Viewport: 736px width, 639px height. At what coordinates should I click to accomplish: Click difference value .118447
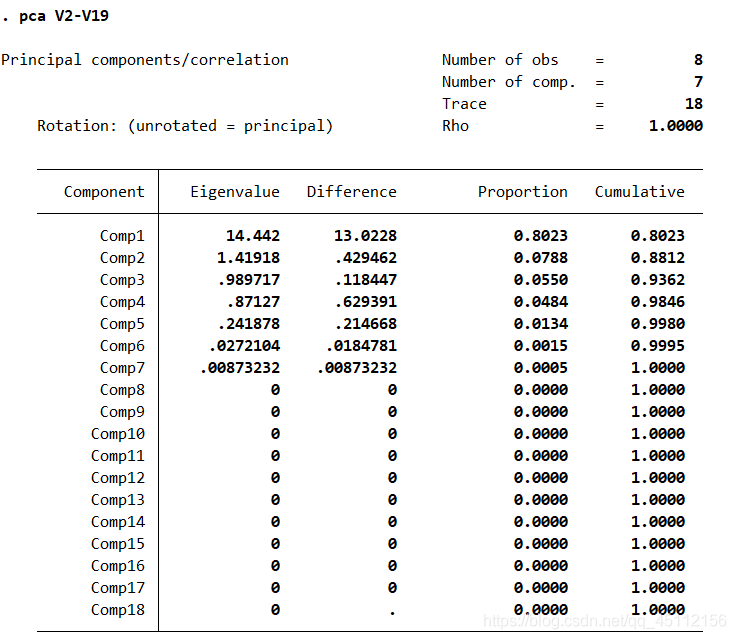[366, 280]
